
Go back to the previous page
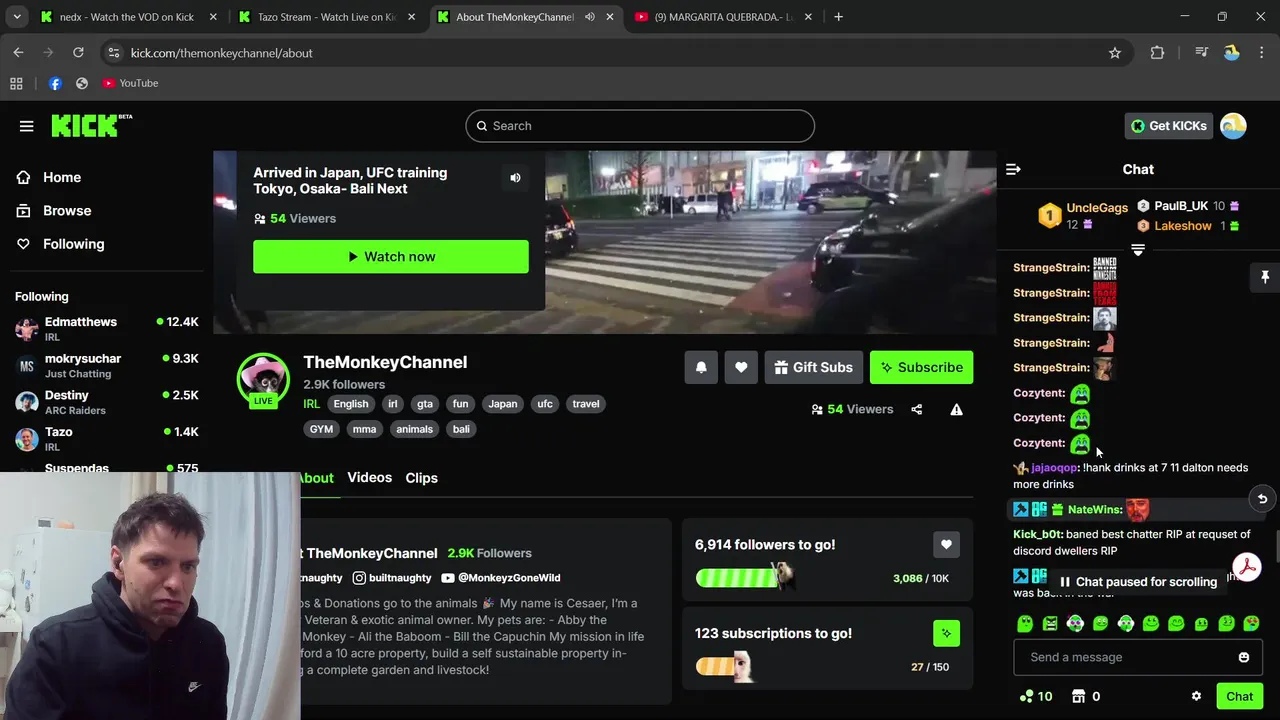(18, 53)
